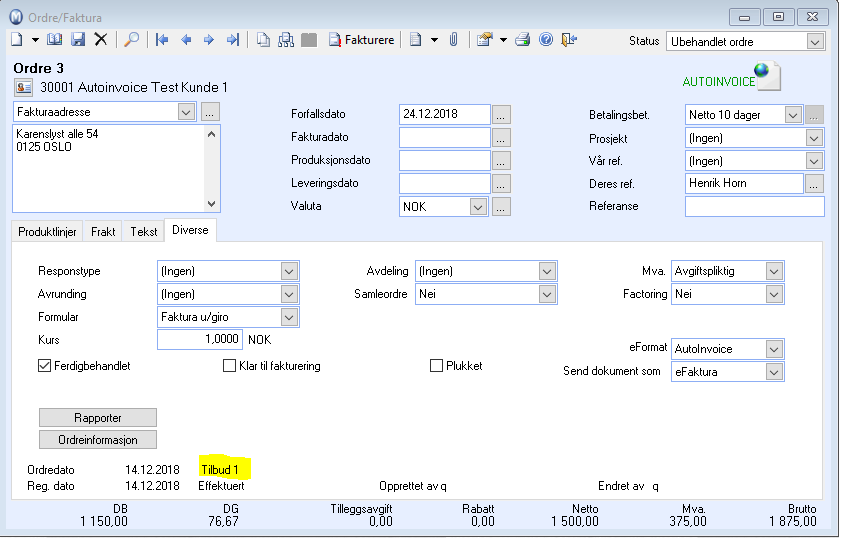Click up arrow of address scrollbar
842x544 pixels.
[212, 134]
